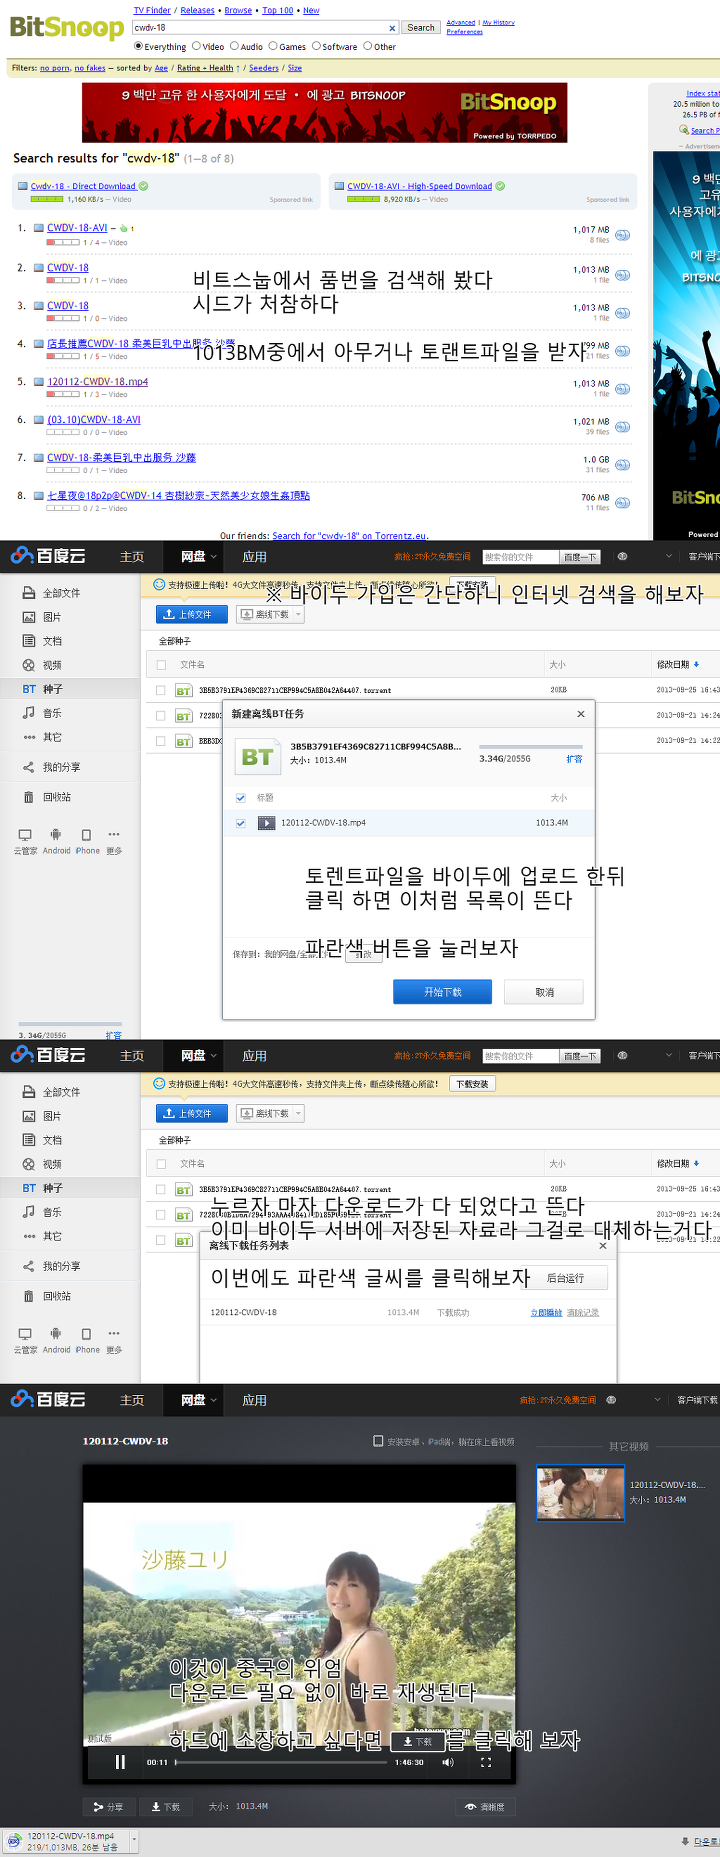Close the 新建离线BT任务 dialog with the x
This screenshot has height=1857, width=720.
coord(581,714)
